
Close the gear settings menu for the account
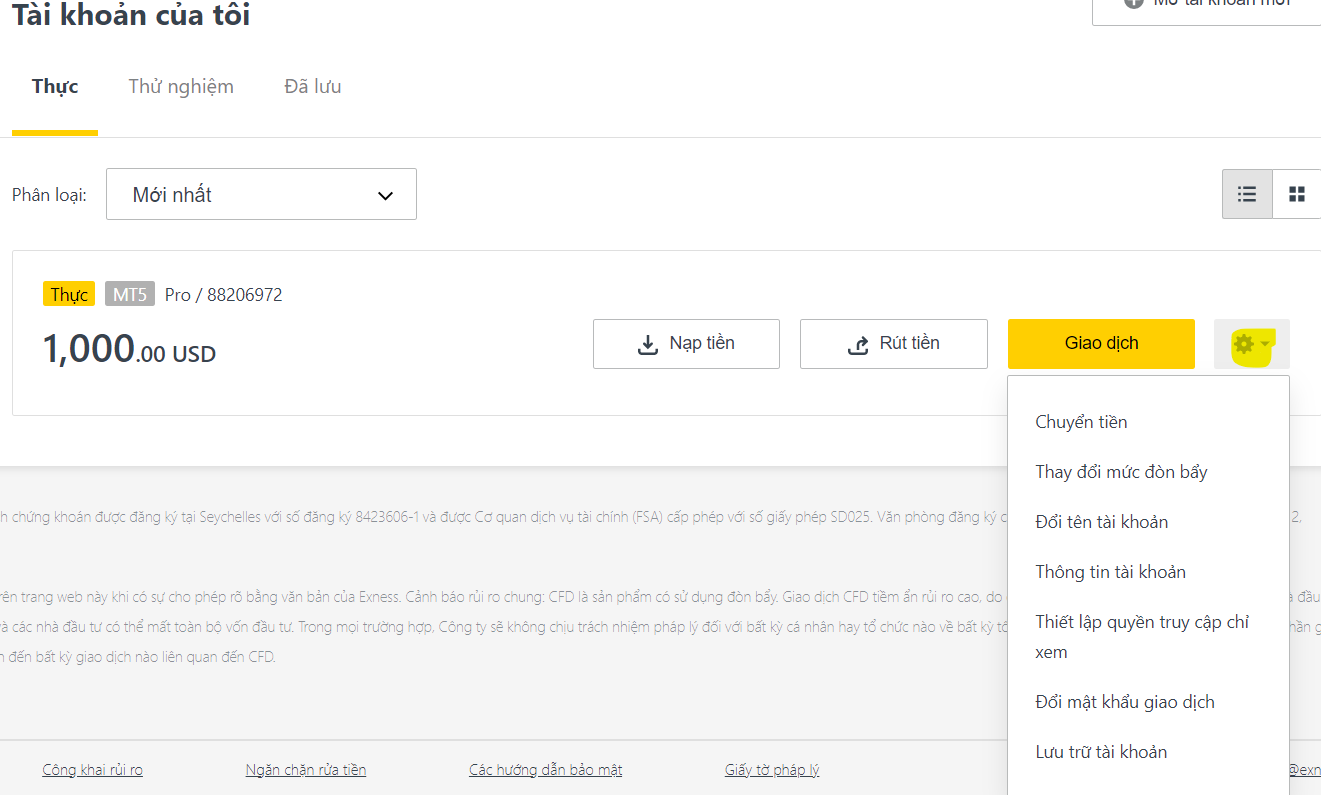(1251, 344)
